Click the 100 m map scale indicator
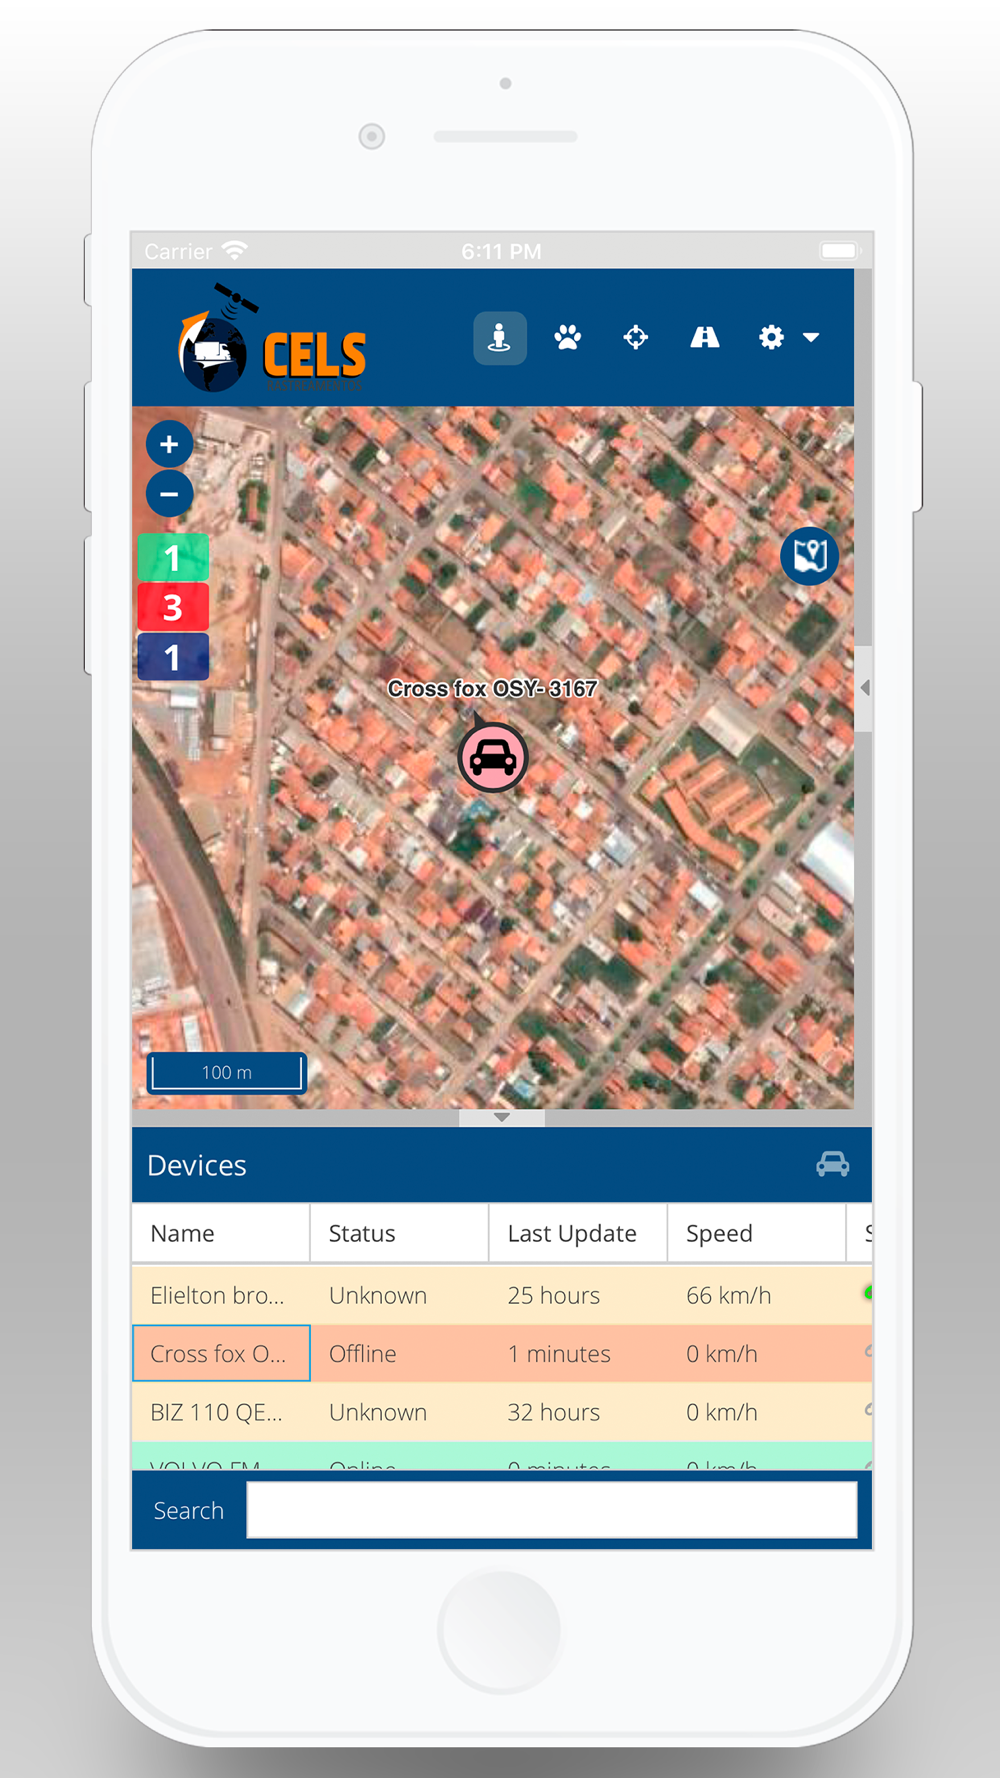 227,1072
